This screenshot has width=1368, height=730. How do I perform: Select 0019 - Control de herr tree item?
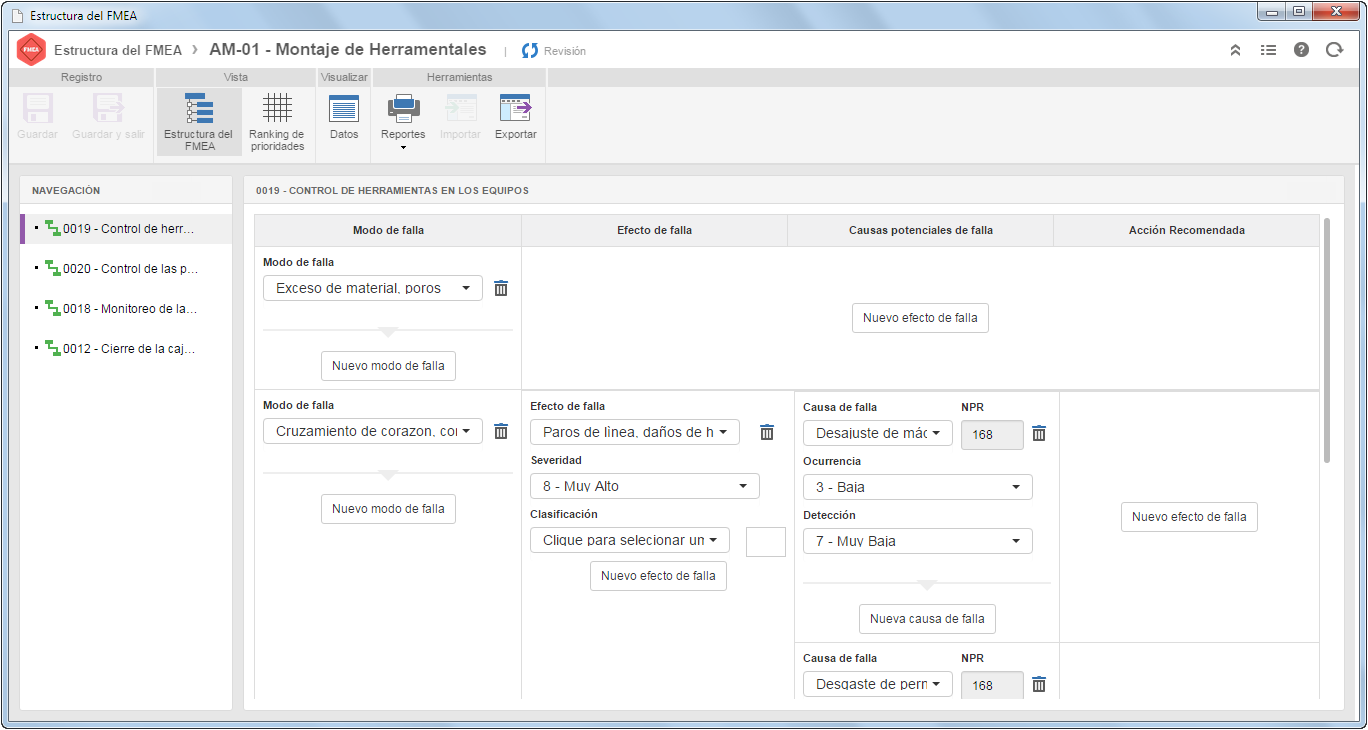click(x=126, y=228)
